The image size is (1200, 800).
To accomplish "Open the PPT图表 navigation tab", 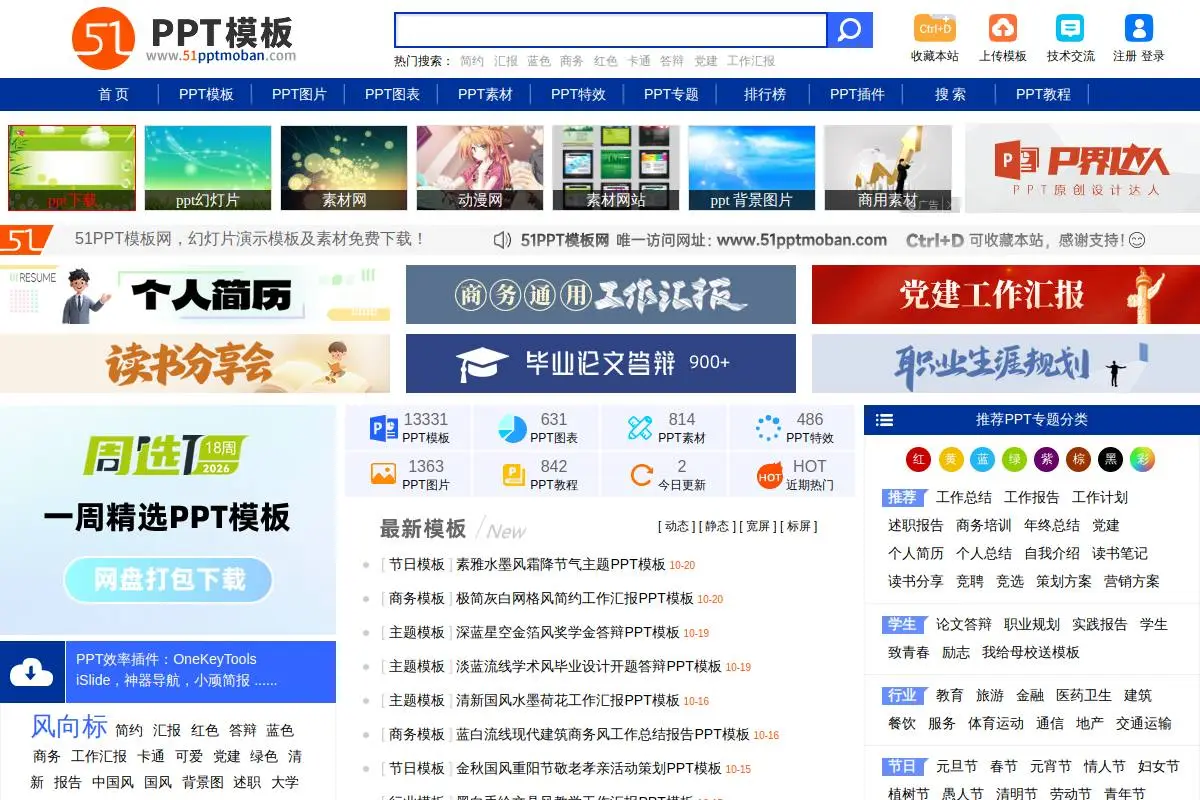I will (392, 94).
